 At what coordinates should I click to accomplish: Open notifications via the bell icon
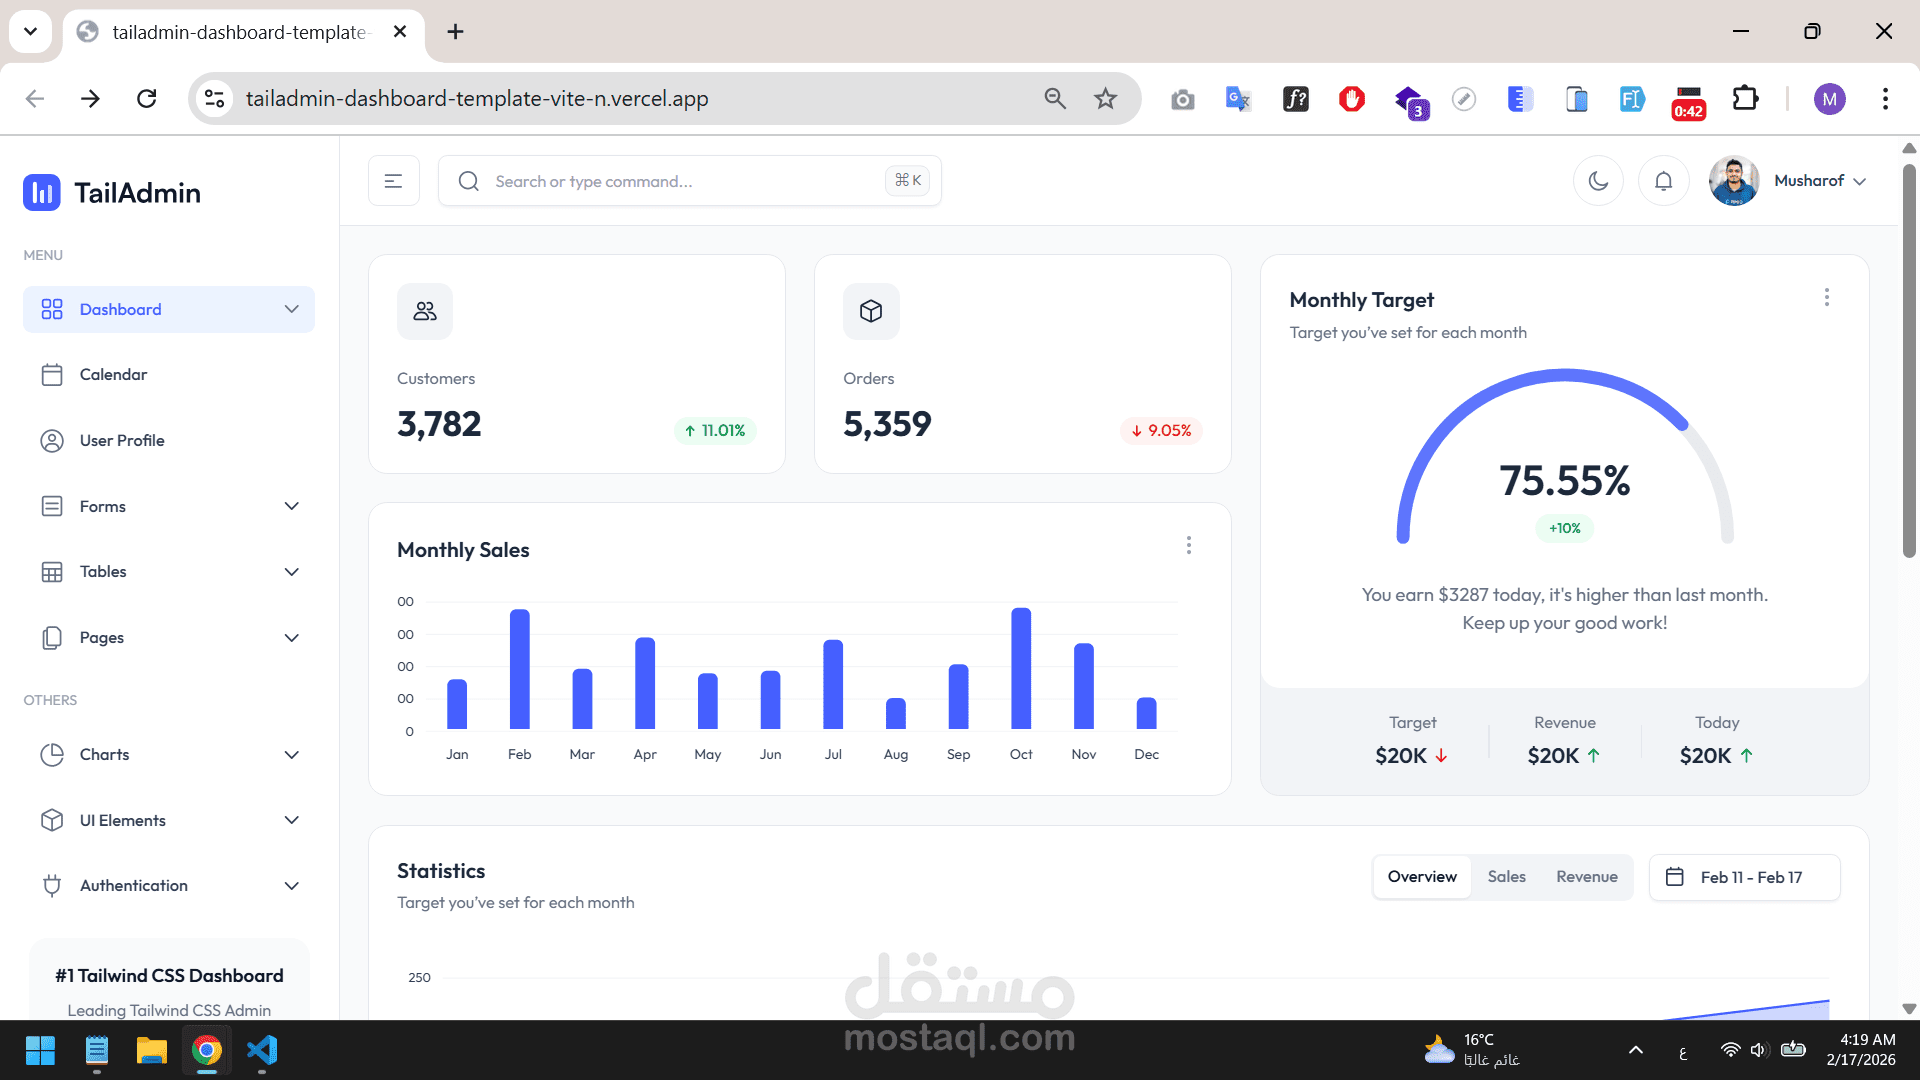pos(1663,180)
